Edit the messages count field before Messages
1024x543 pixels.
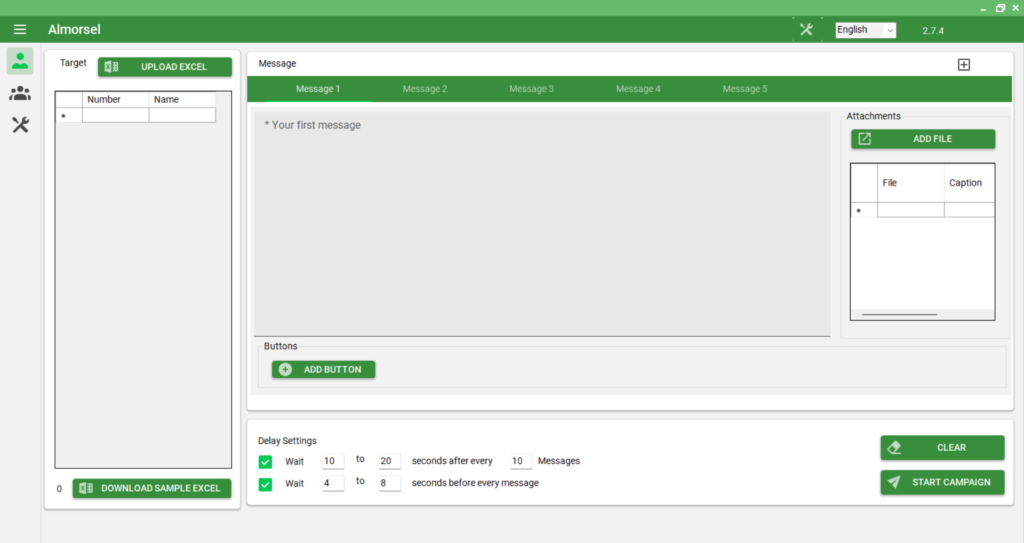tap(520, 461)
